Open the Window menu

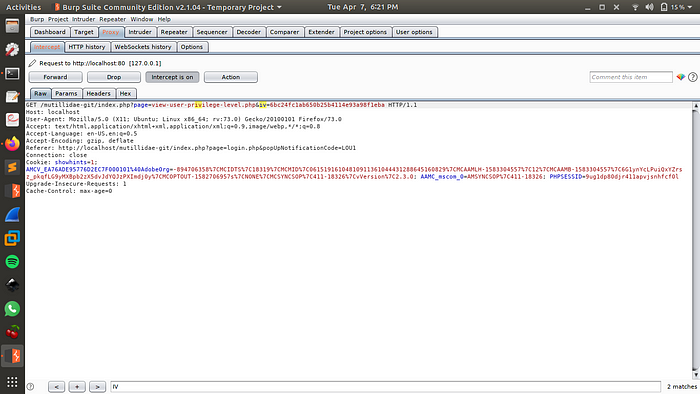(142, 19)
